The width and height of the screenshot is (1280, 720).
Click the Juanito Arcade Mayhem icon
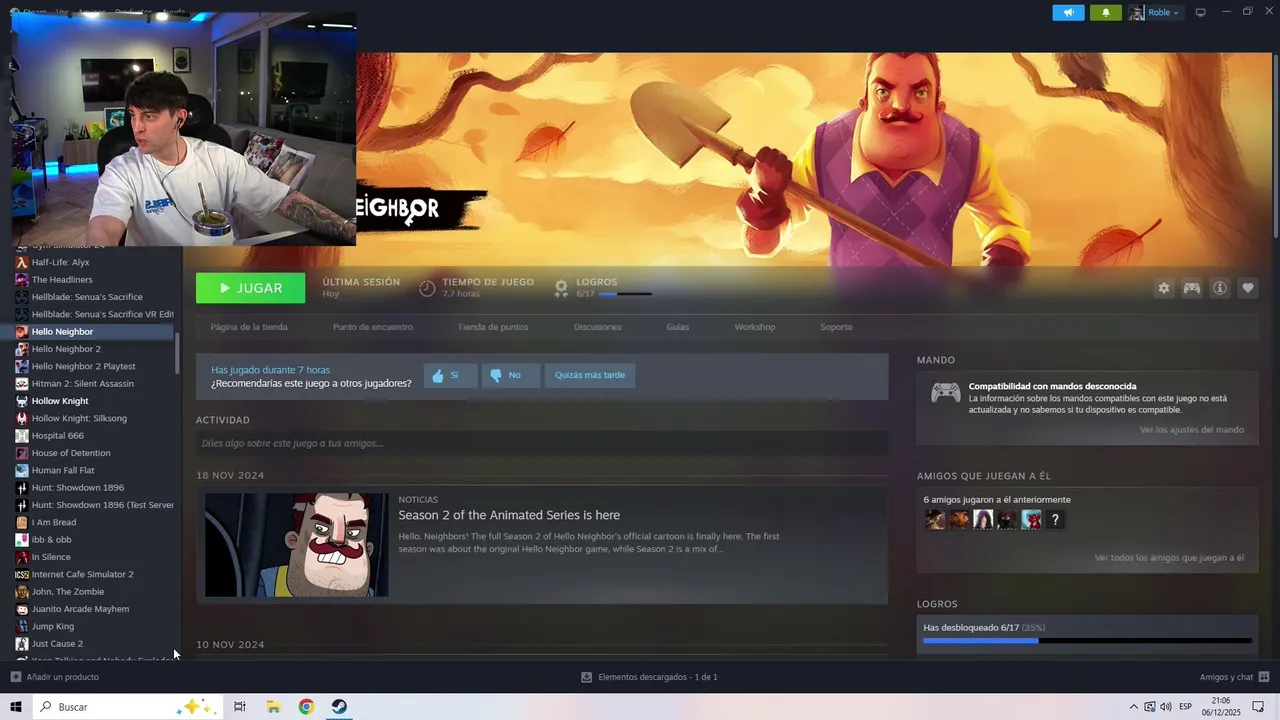[x=21, y=609]
